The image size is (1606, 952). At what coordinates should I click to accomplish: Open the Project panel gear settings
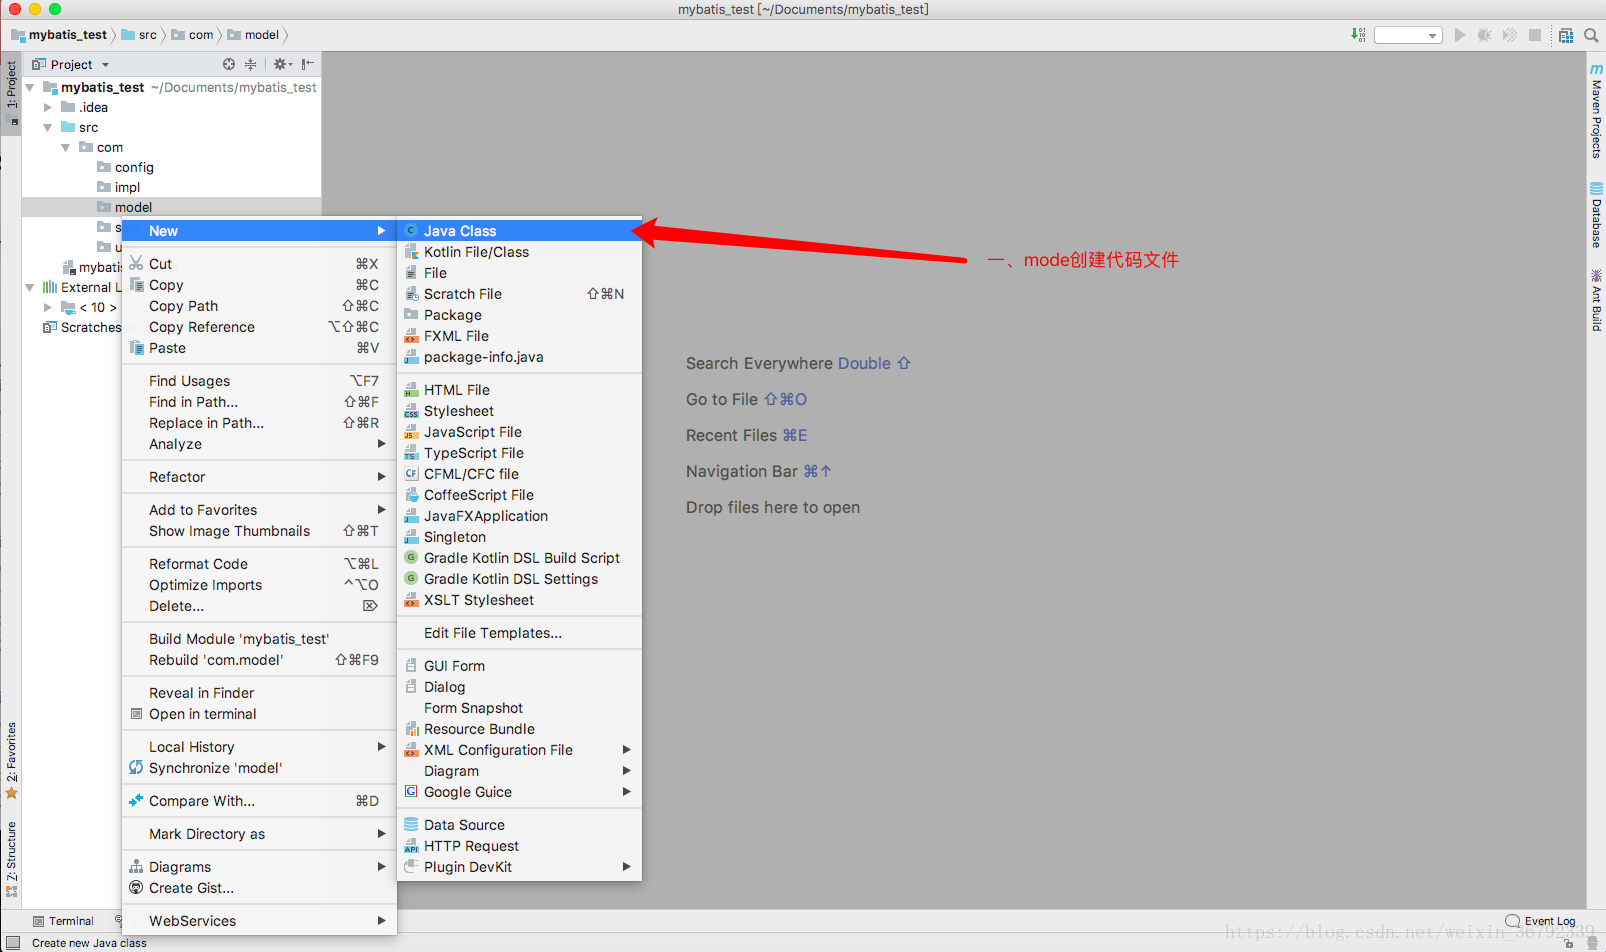[282, 64]
